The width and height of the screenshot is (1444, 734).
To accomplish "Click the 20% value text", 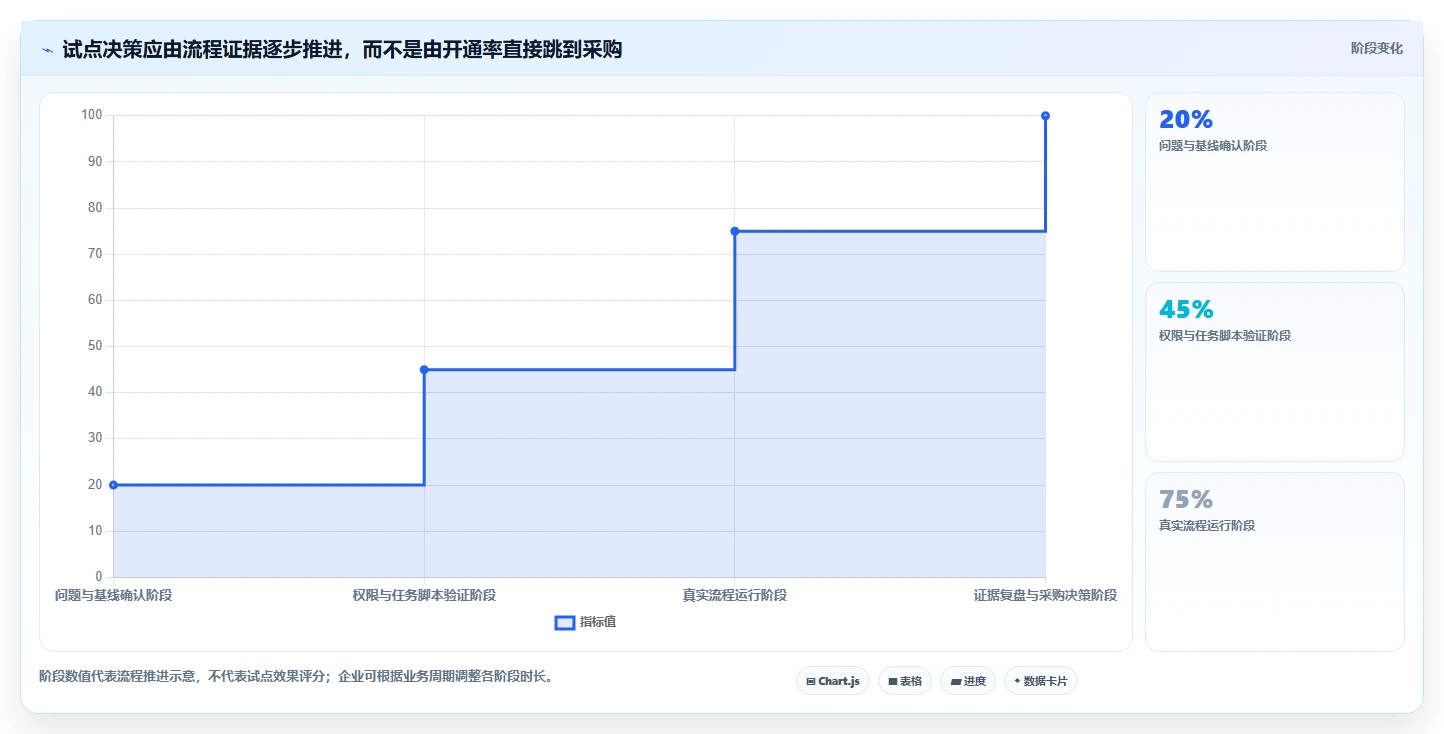I will coord(1186,119).
